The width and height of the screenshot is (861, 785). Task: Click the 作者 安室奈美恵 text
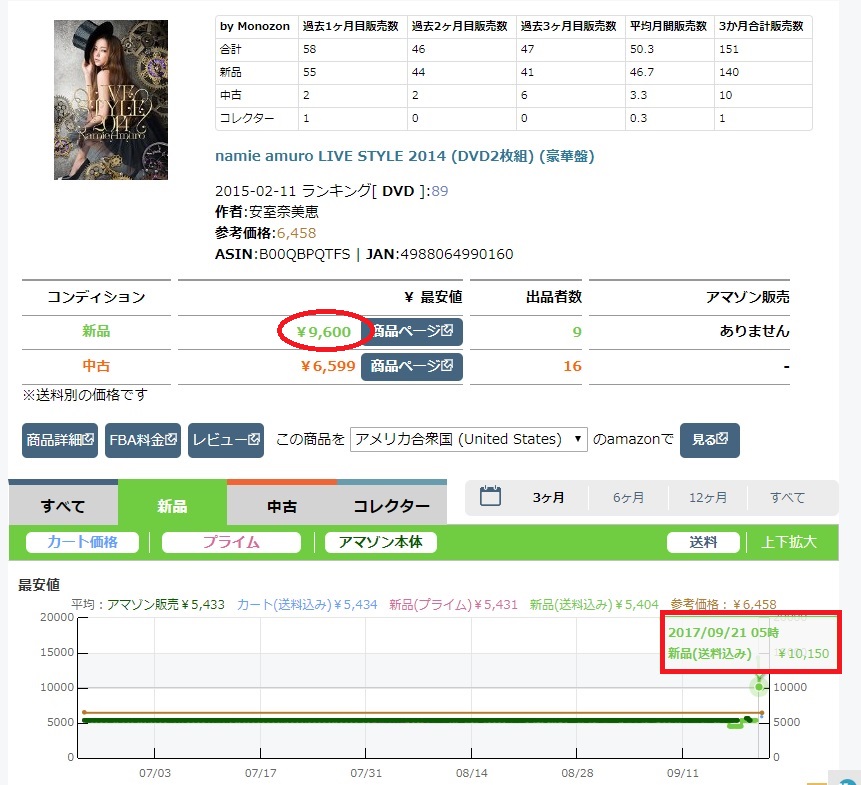[x=267, y=212]
